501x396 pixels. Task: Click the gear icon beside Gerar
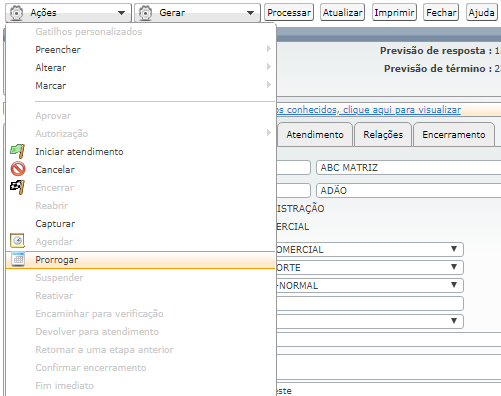[145, 13]
